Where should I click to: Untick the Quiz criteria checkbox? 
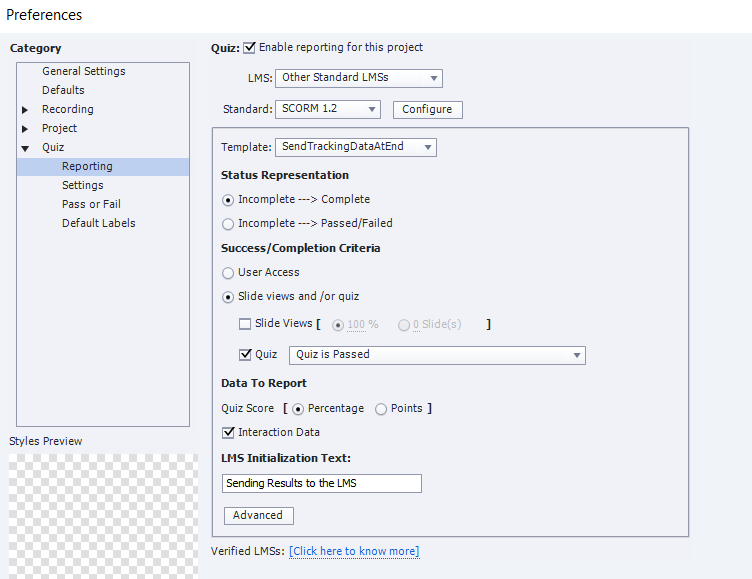[x=245, y=354]
